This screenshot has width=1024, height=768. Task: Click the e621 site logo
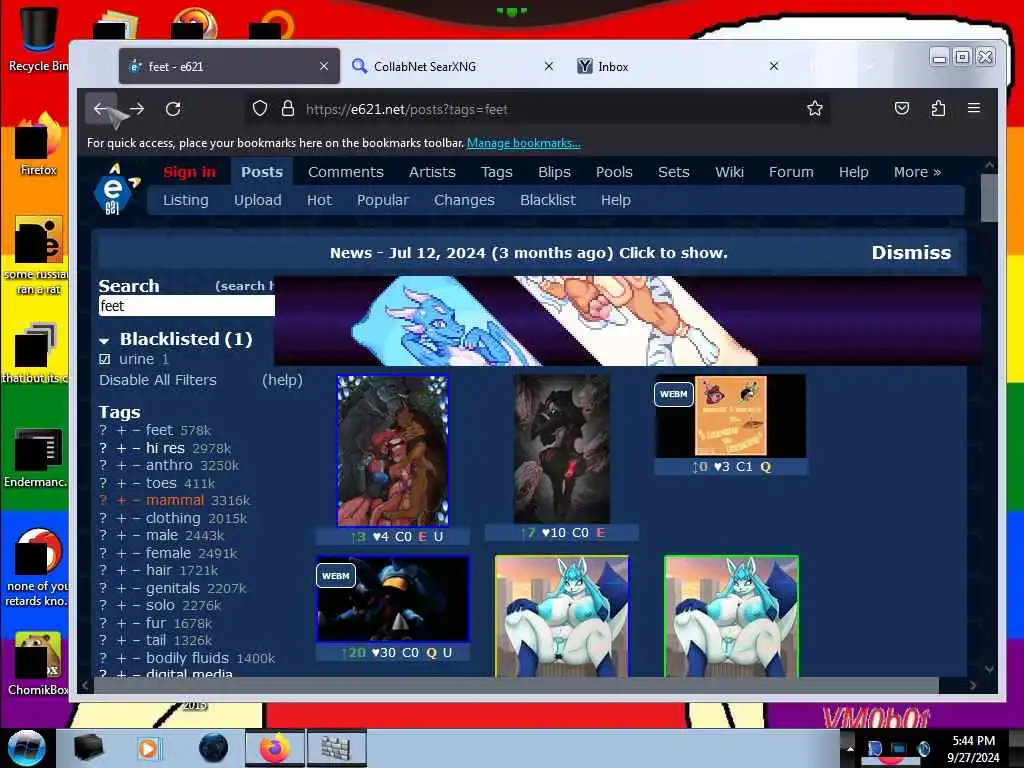click(116, 189)
